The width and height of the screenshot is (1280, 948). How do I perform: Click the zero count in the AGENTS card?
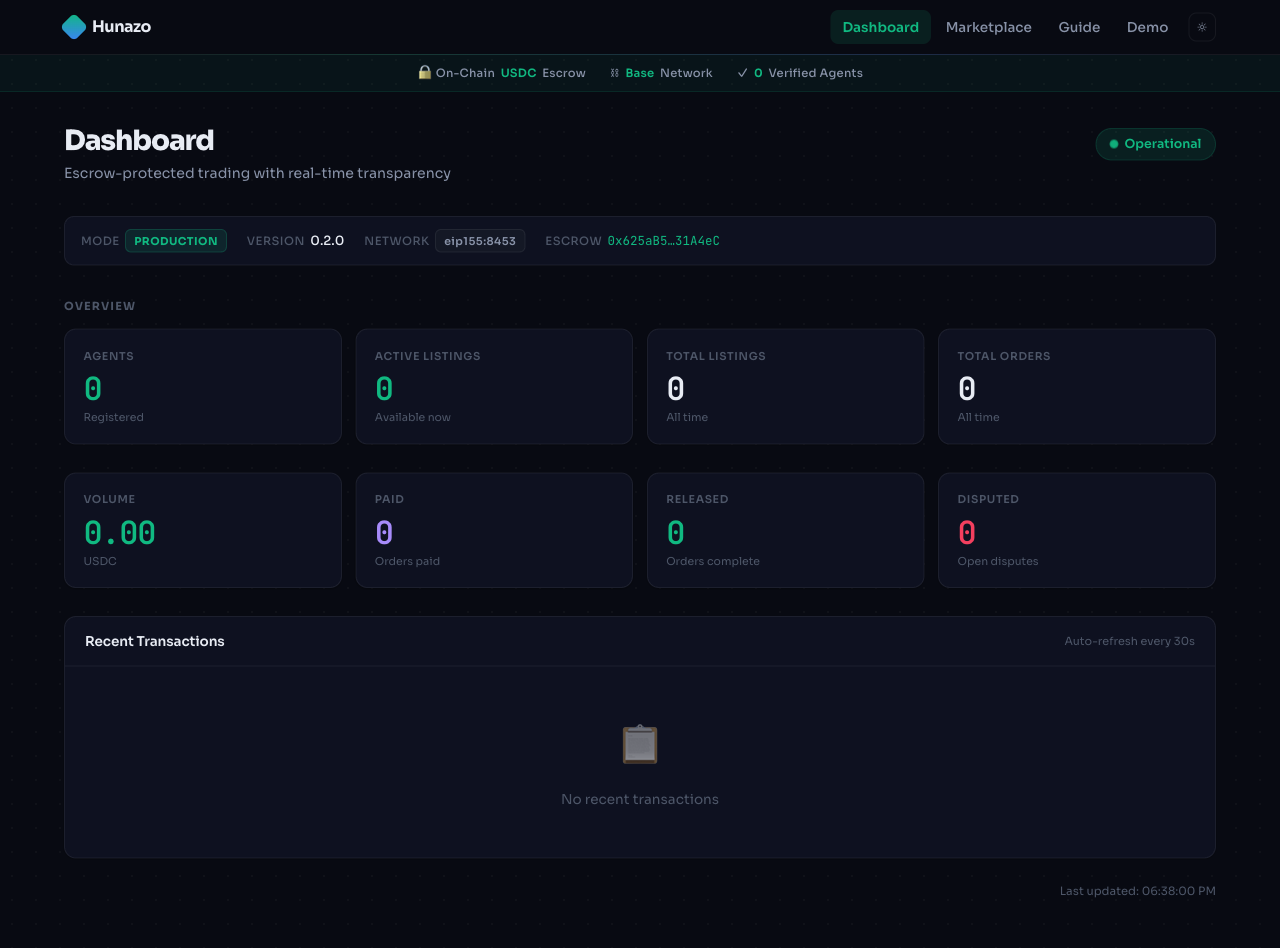coord(92,388)
